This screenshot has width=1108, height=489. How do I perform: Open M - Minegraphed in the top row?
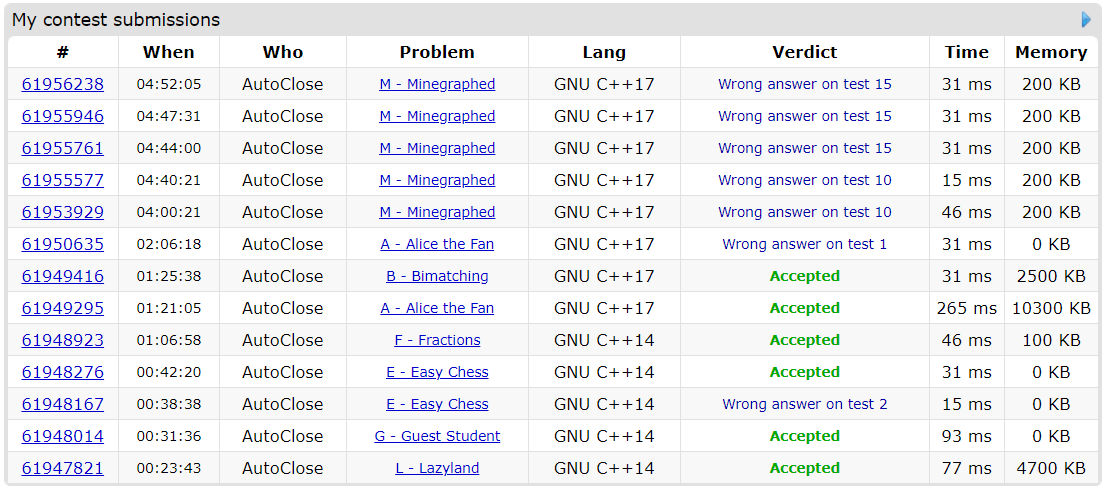(x=437, y=84)
